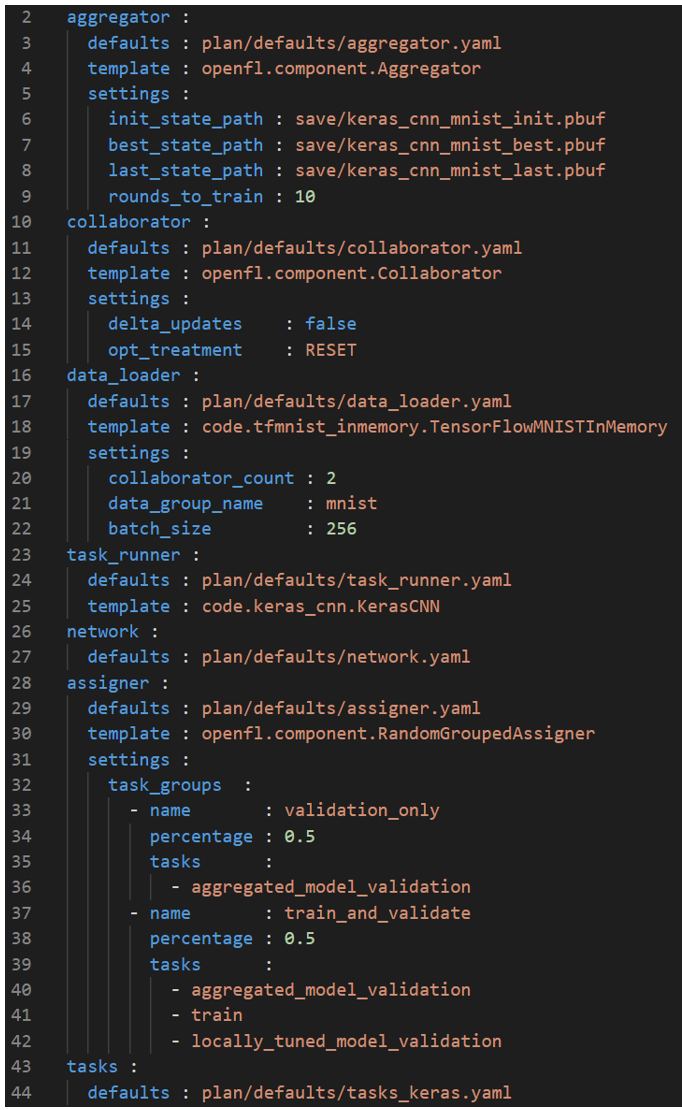682x1110 pixels.
Task: Click the code.keras_cnn.KerasCNN template value
Action: click(x=320, y=606)
